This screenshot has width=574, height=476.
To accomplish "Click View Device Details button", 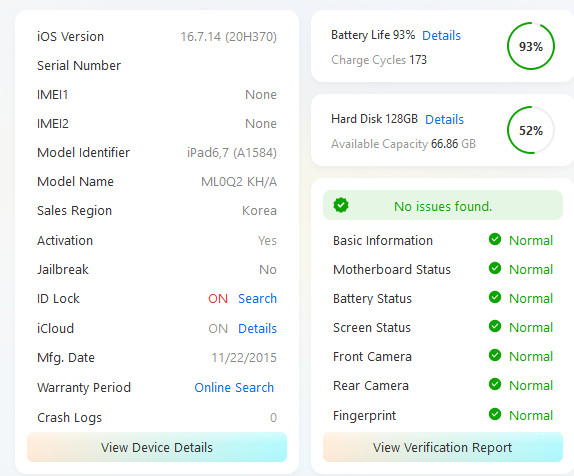I will tap(157, 447).
